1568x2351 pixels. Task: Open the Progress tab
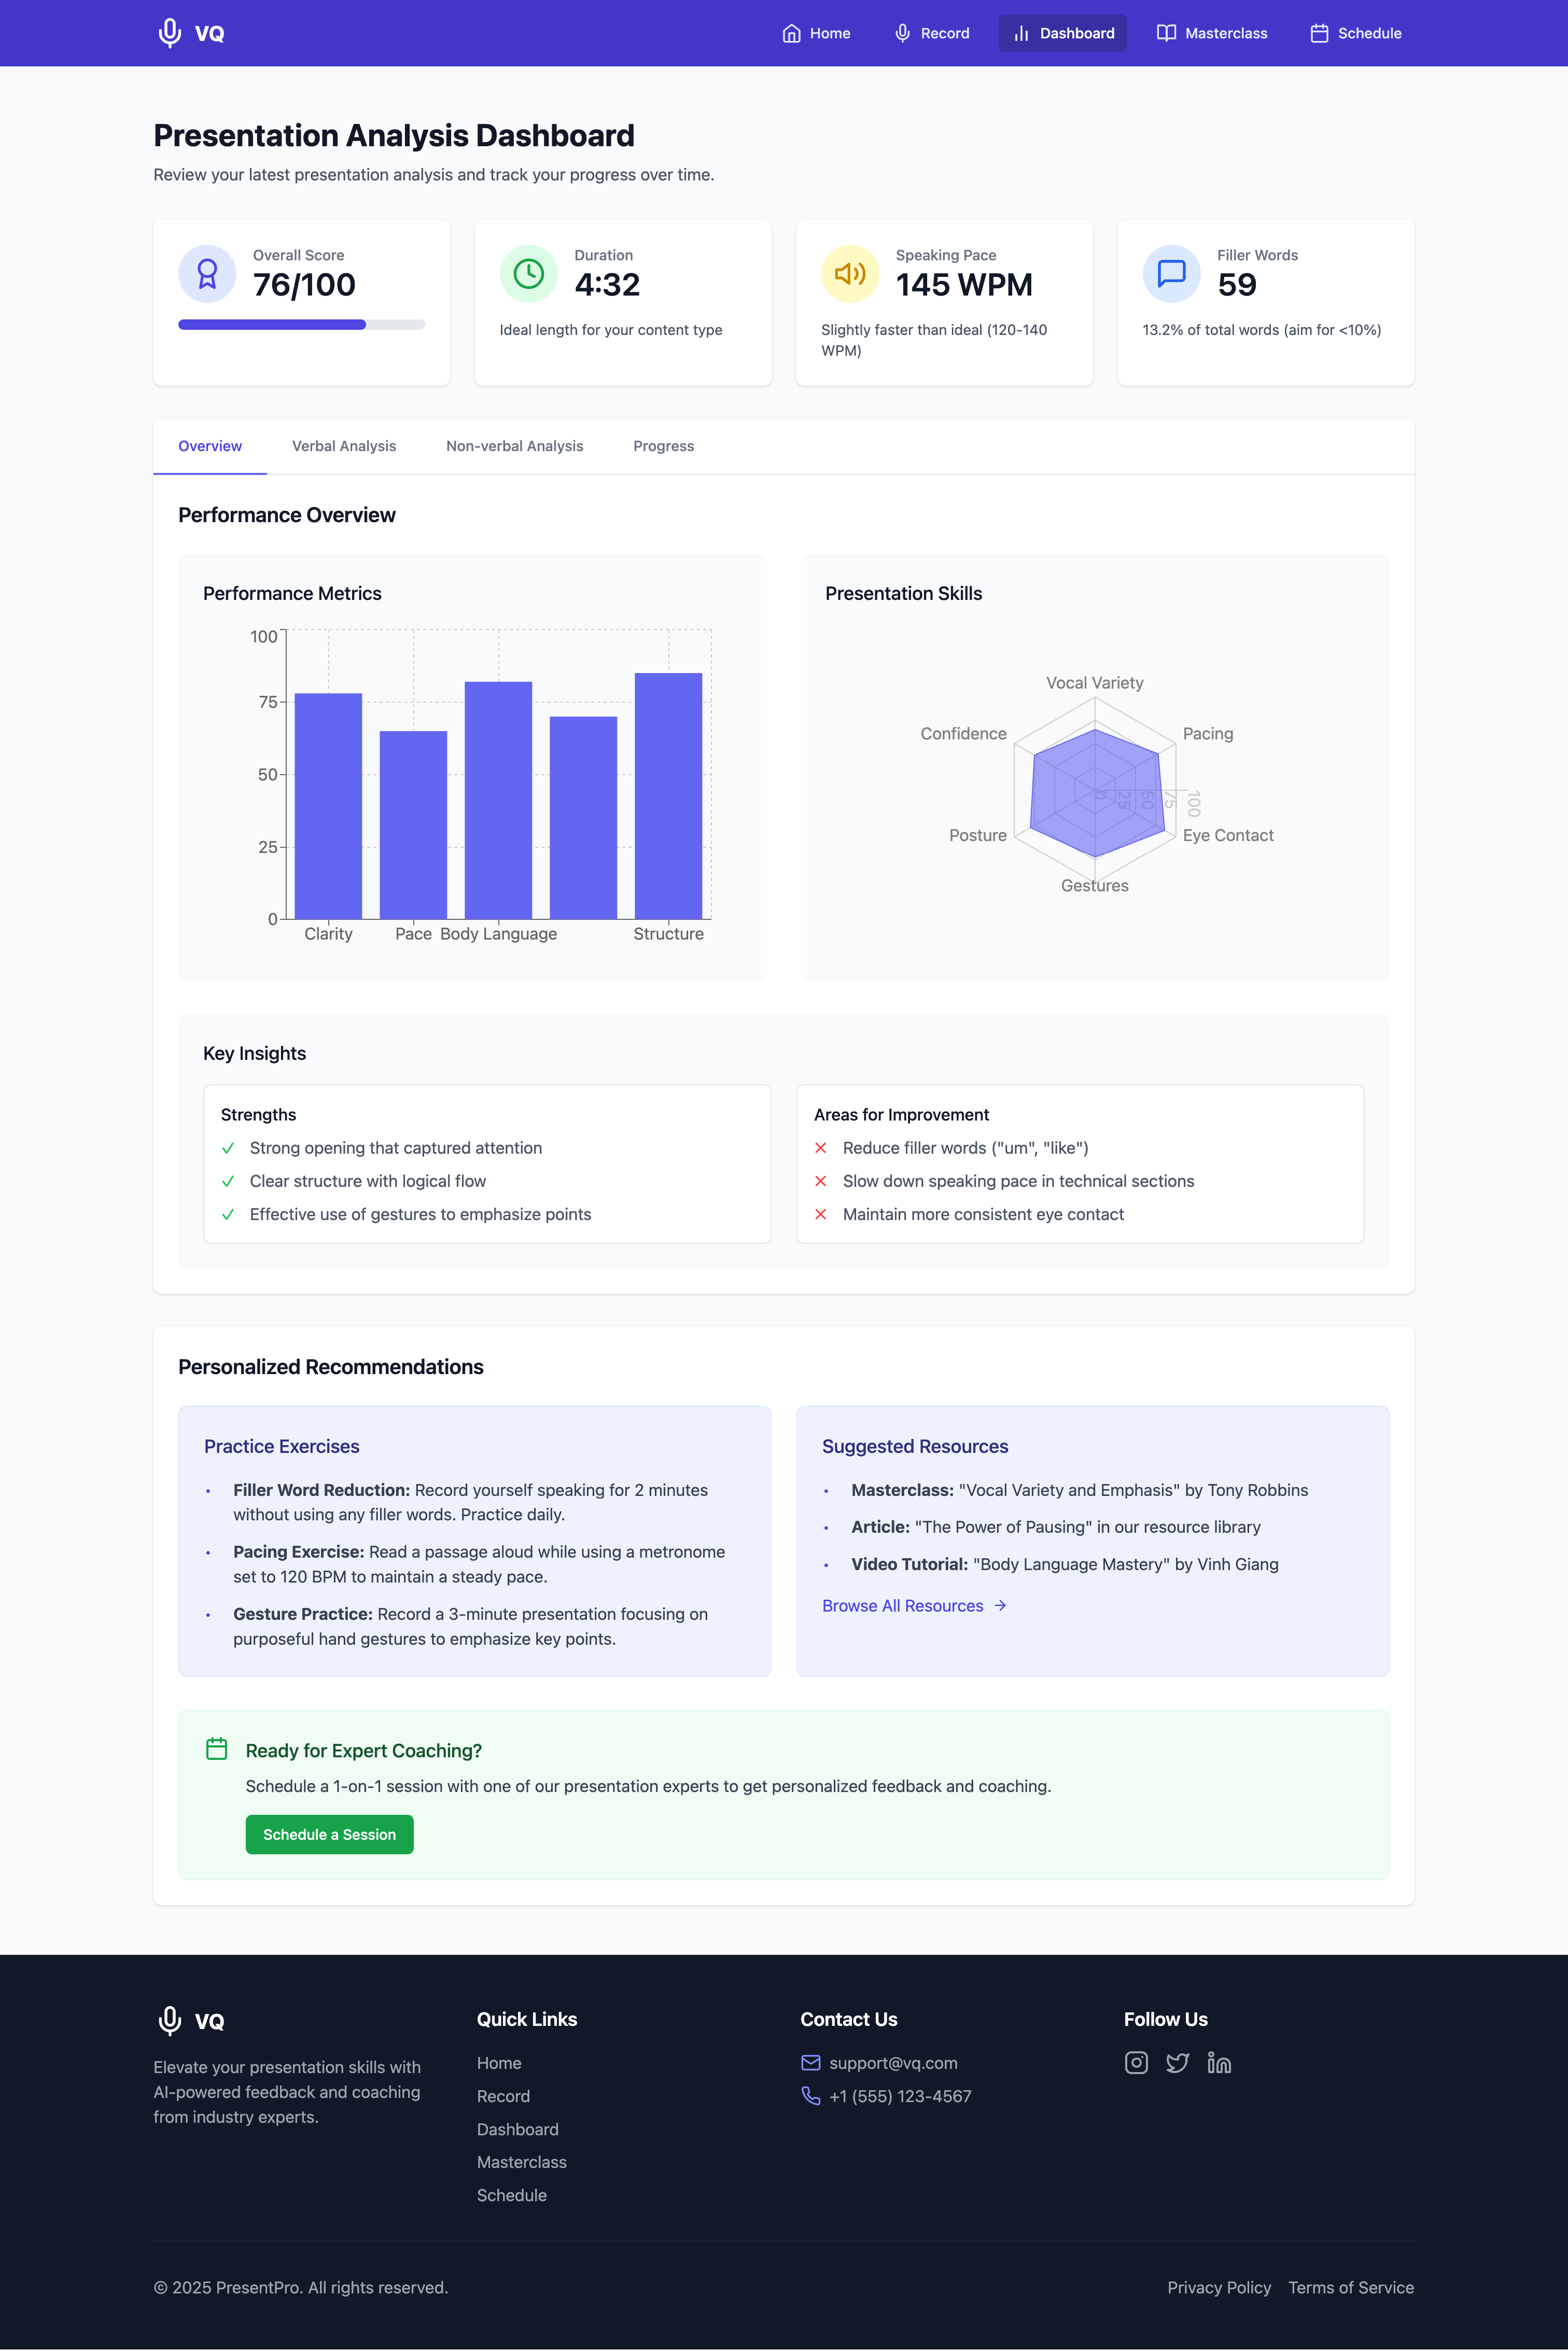click(663, 446)
